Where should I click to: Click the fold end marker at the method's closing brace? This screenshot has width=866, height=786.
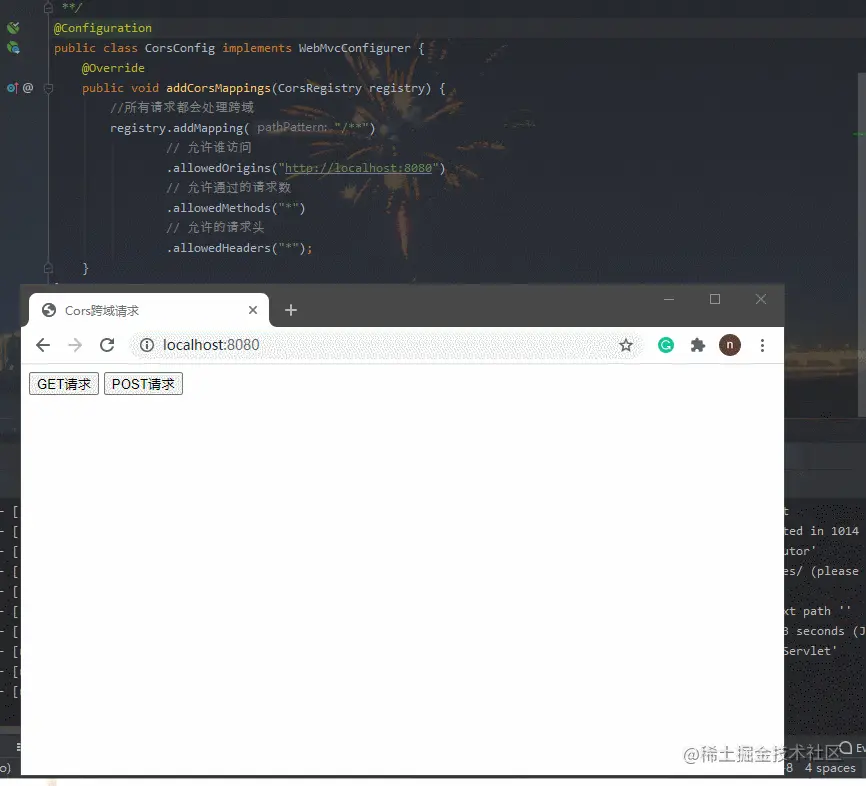tap(48, 268)
